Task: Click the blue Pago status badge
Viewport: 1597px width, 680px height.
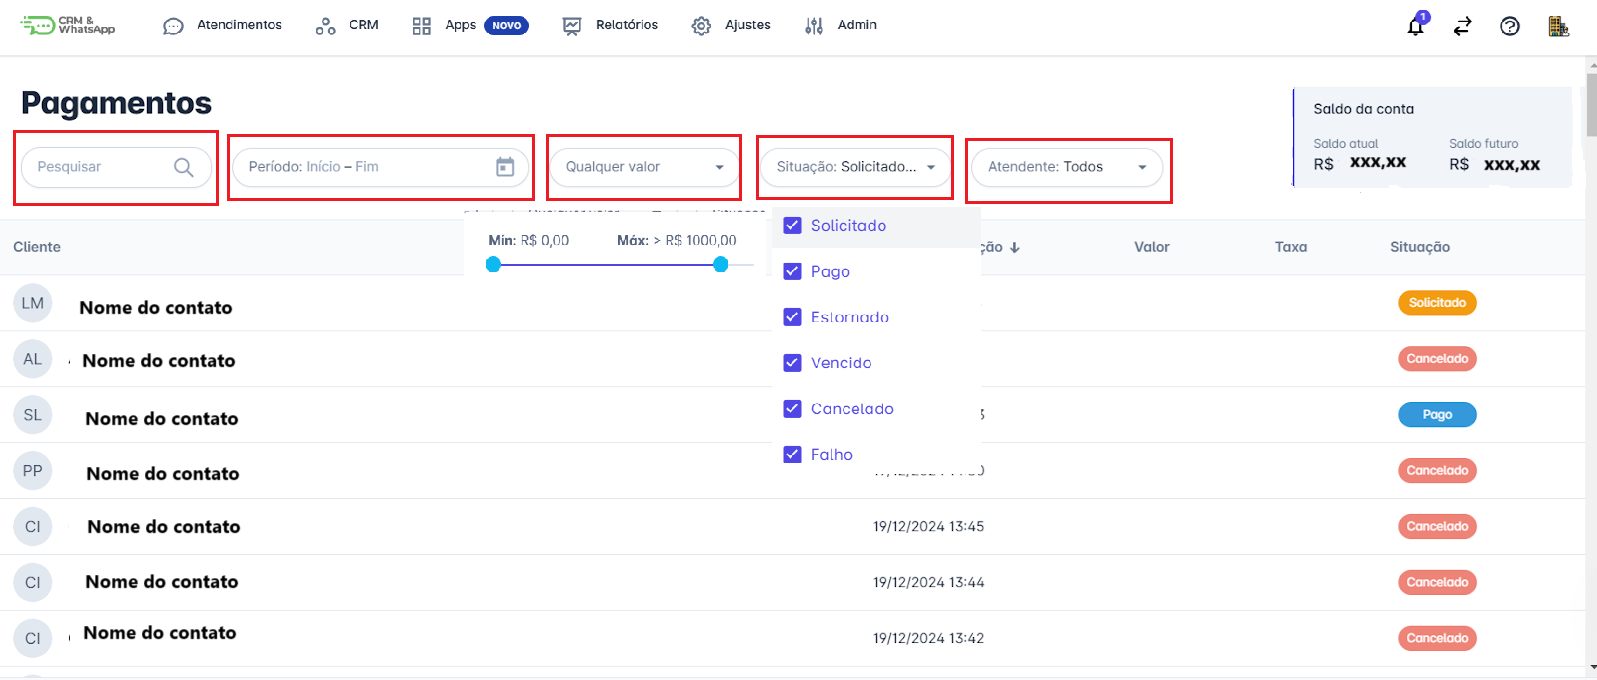Action: click(1436, 415)
